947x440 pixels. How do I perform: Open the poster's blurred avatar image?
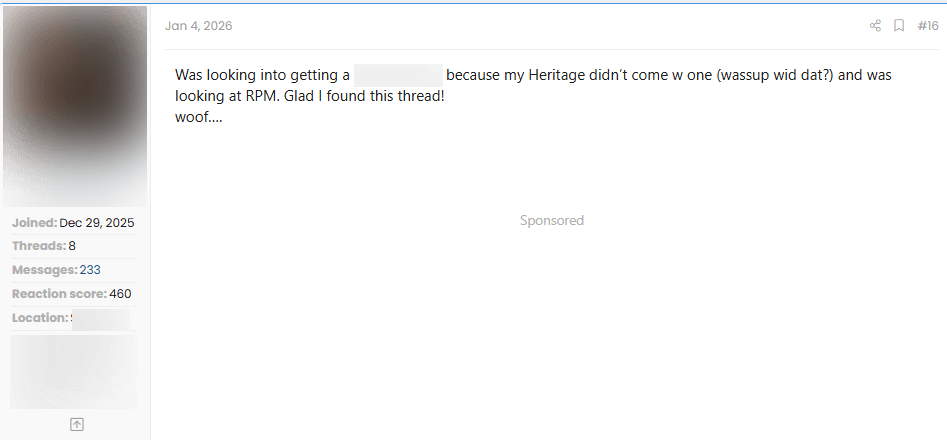pos(75,105)
